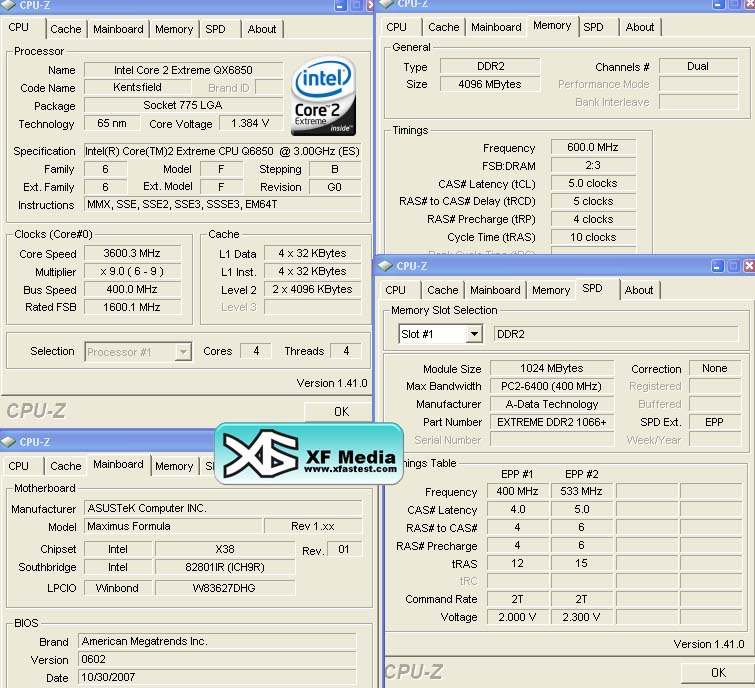The height and width of the screenshot is (688, 755).
Task: Open SPD tab in CPU window
Action: (x=215, y=29)
